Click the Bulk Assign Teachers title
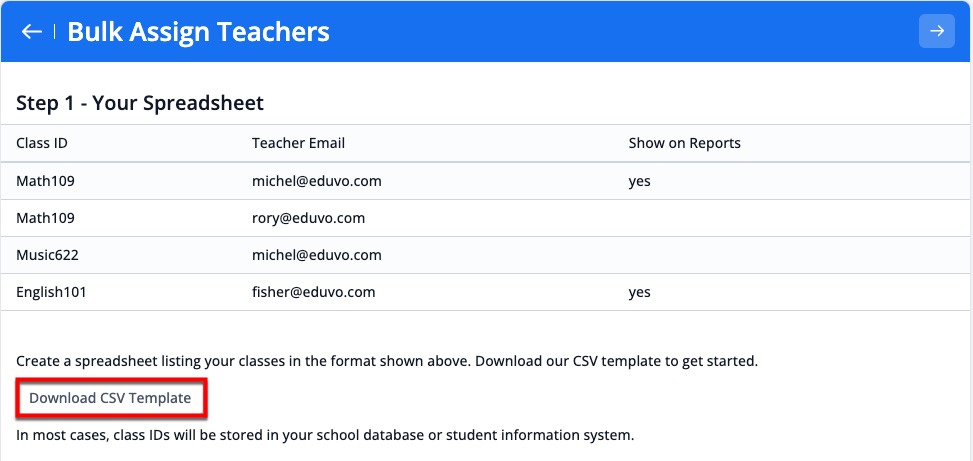Image resolution: width=973 pixels, height=461 pixels. [198, 32]
